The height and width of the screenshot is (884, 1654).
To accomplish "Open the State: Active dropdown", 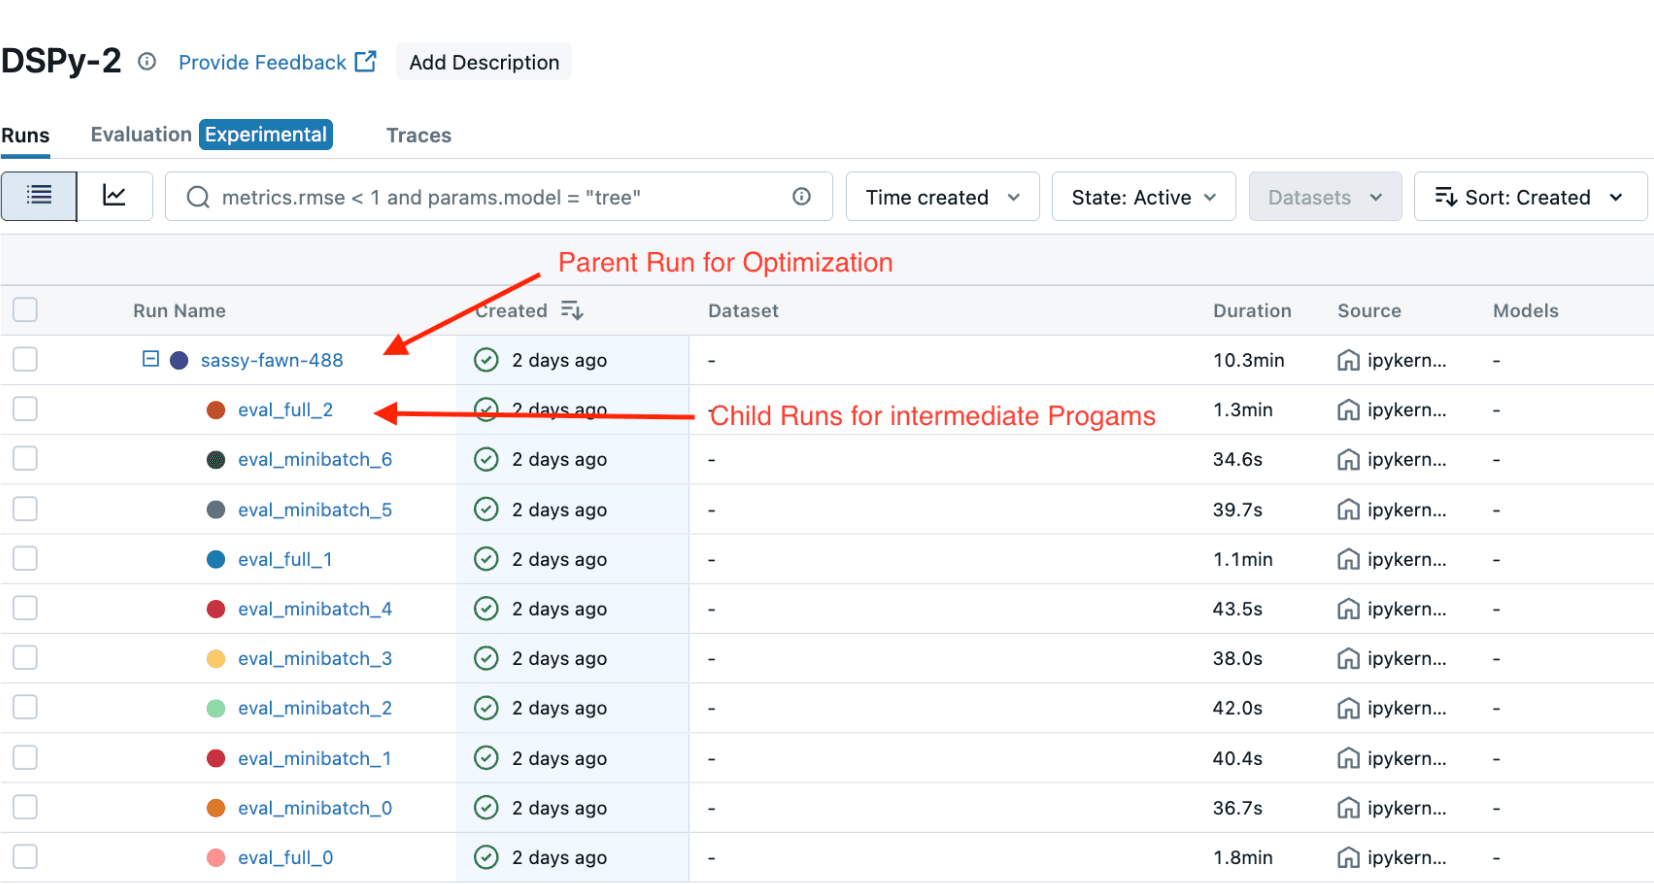I will point(1143,197).
